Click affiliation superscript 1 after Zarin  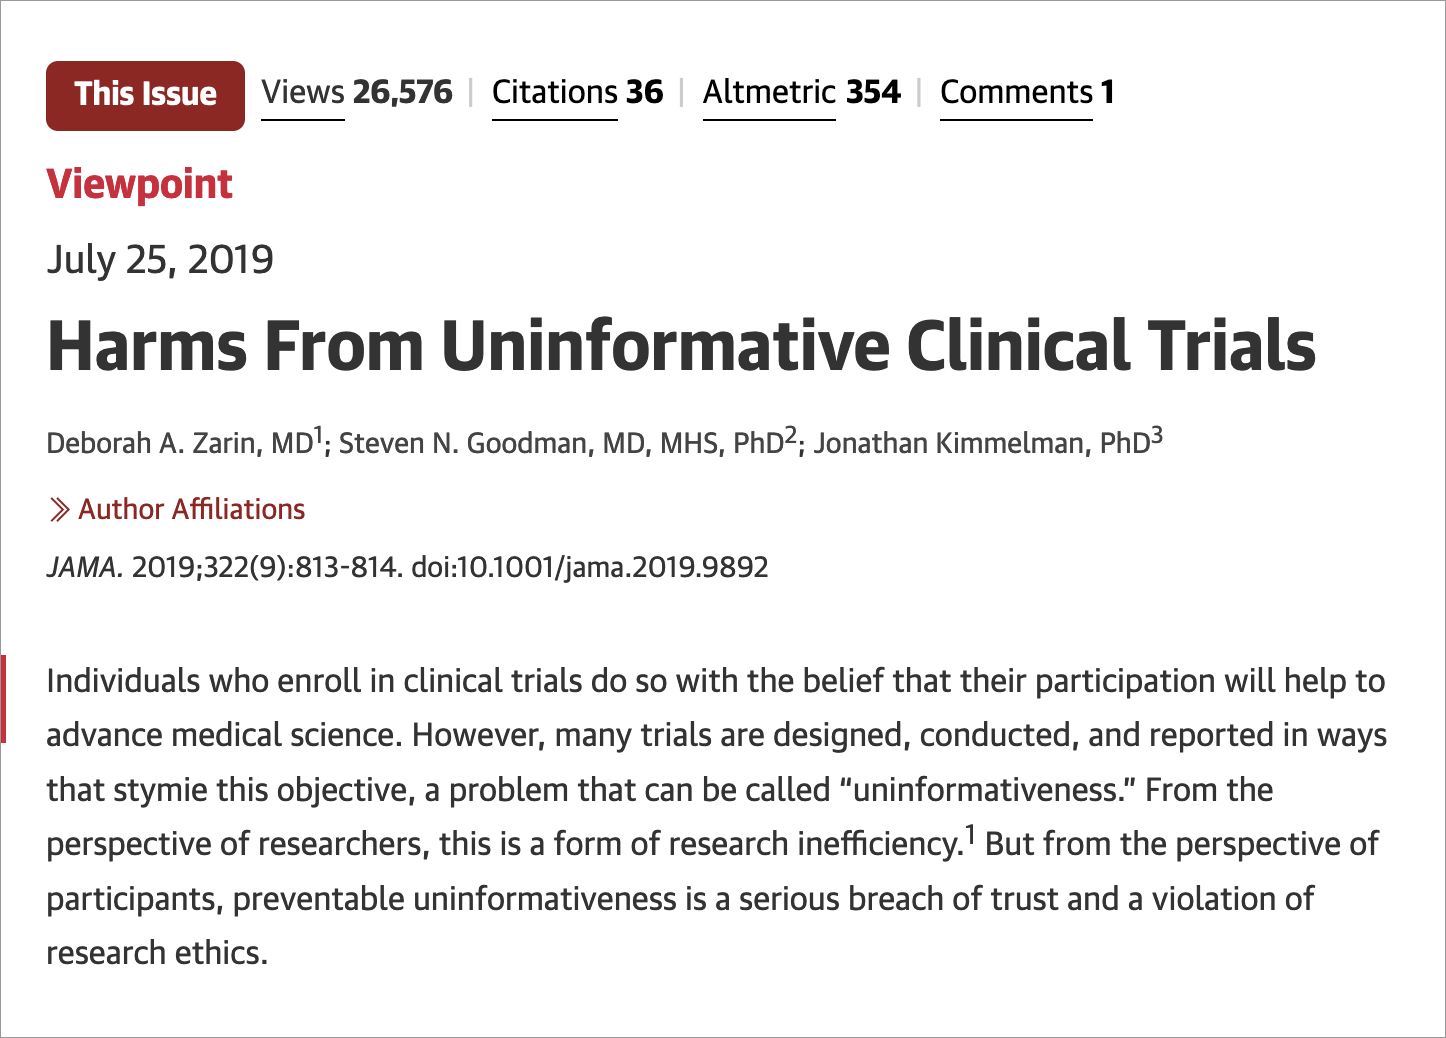tap(317, 432)
